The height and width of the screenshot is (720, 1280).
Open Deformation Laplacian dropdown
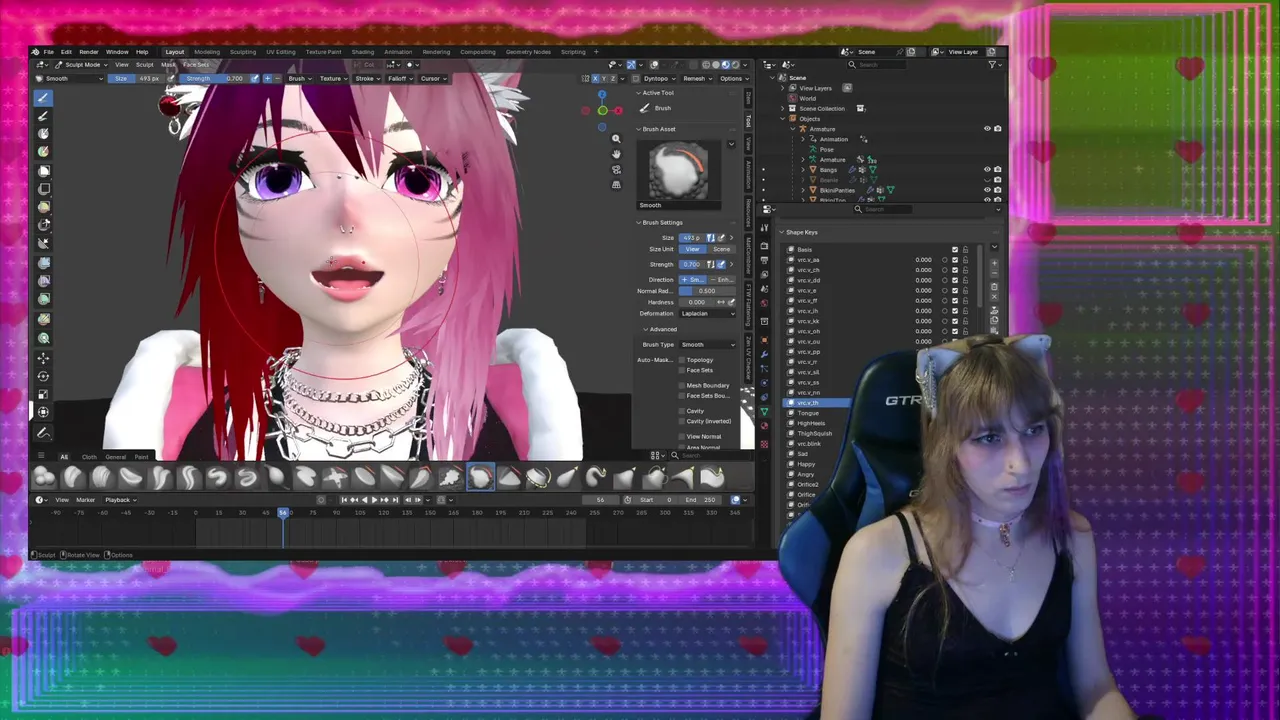(707, 313)
